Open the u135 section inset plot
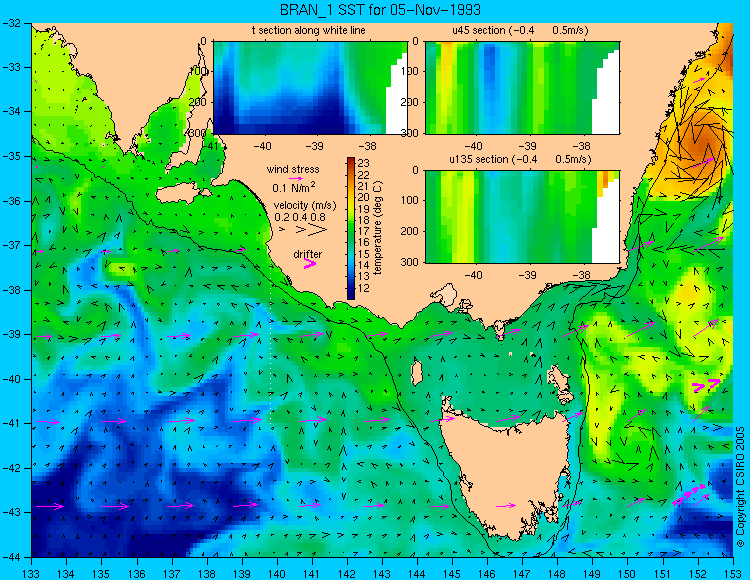Screen dimensions: 750x580 522,217
